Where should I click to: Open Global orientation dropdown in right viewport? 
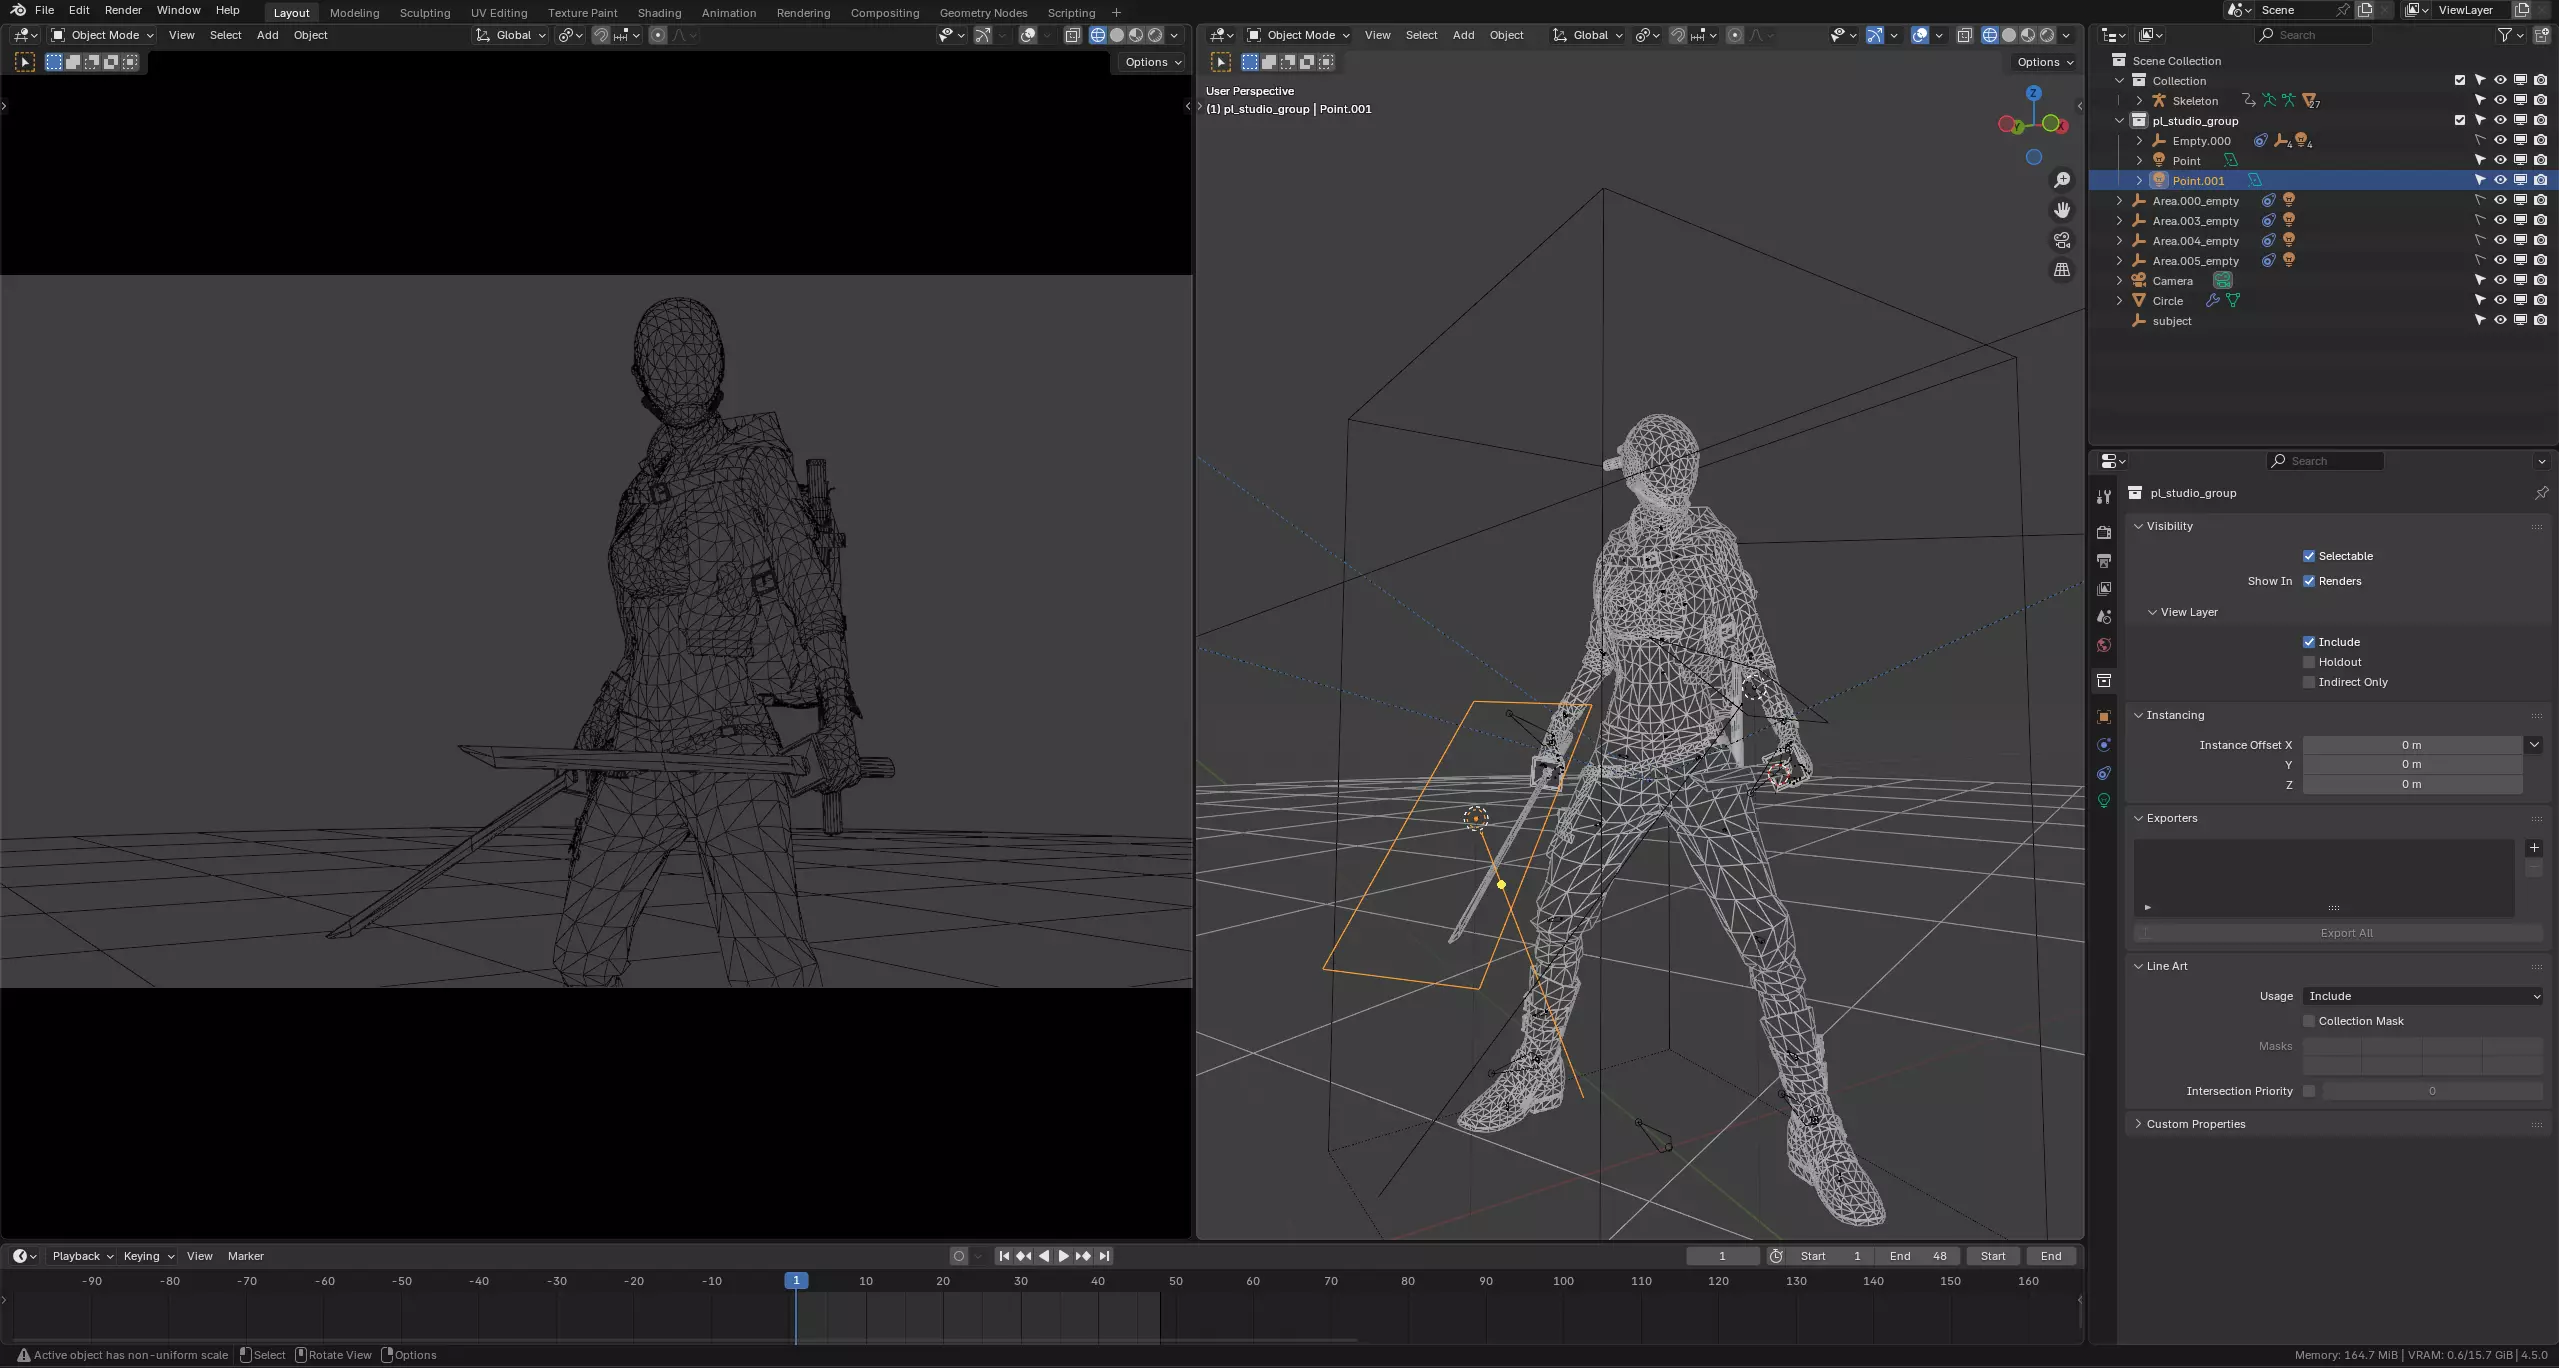coord(1588,35)
